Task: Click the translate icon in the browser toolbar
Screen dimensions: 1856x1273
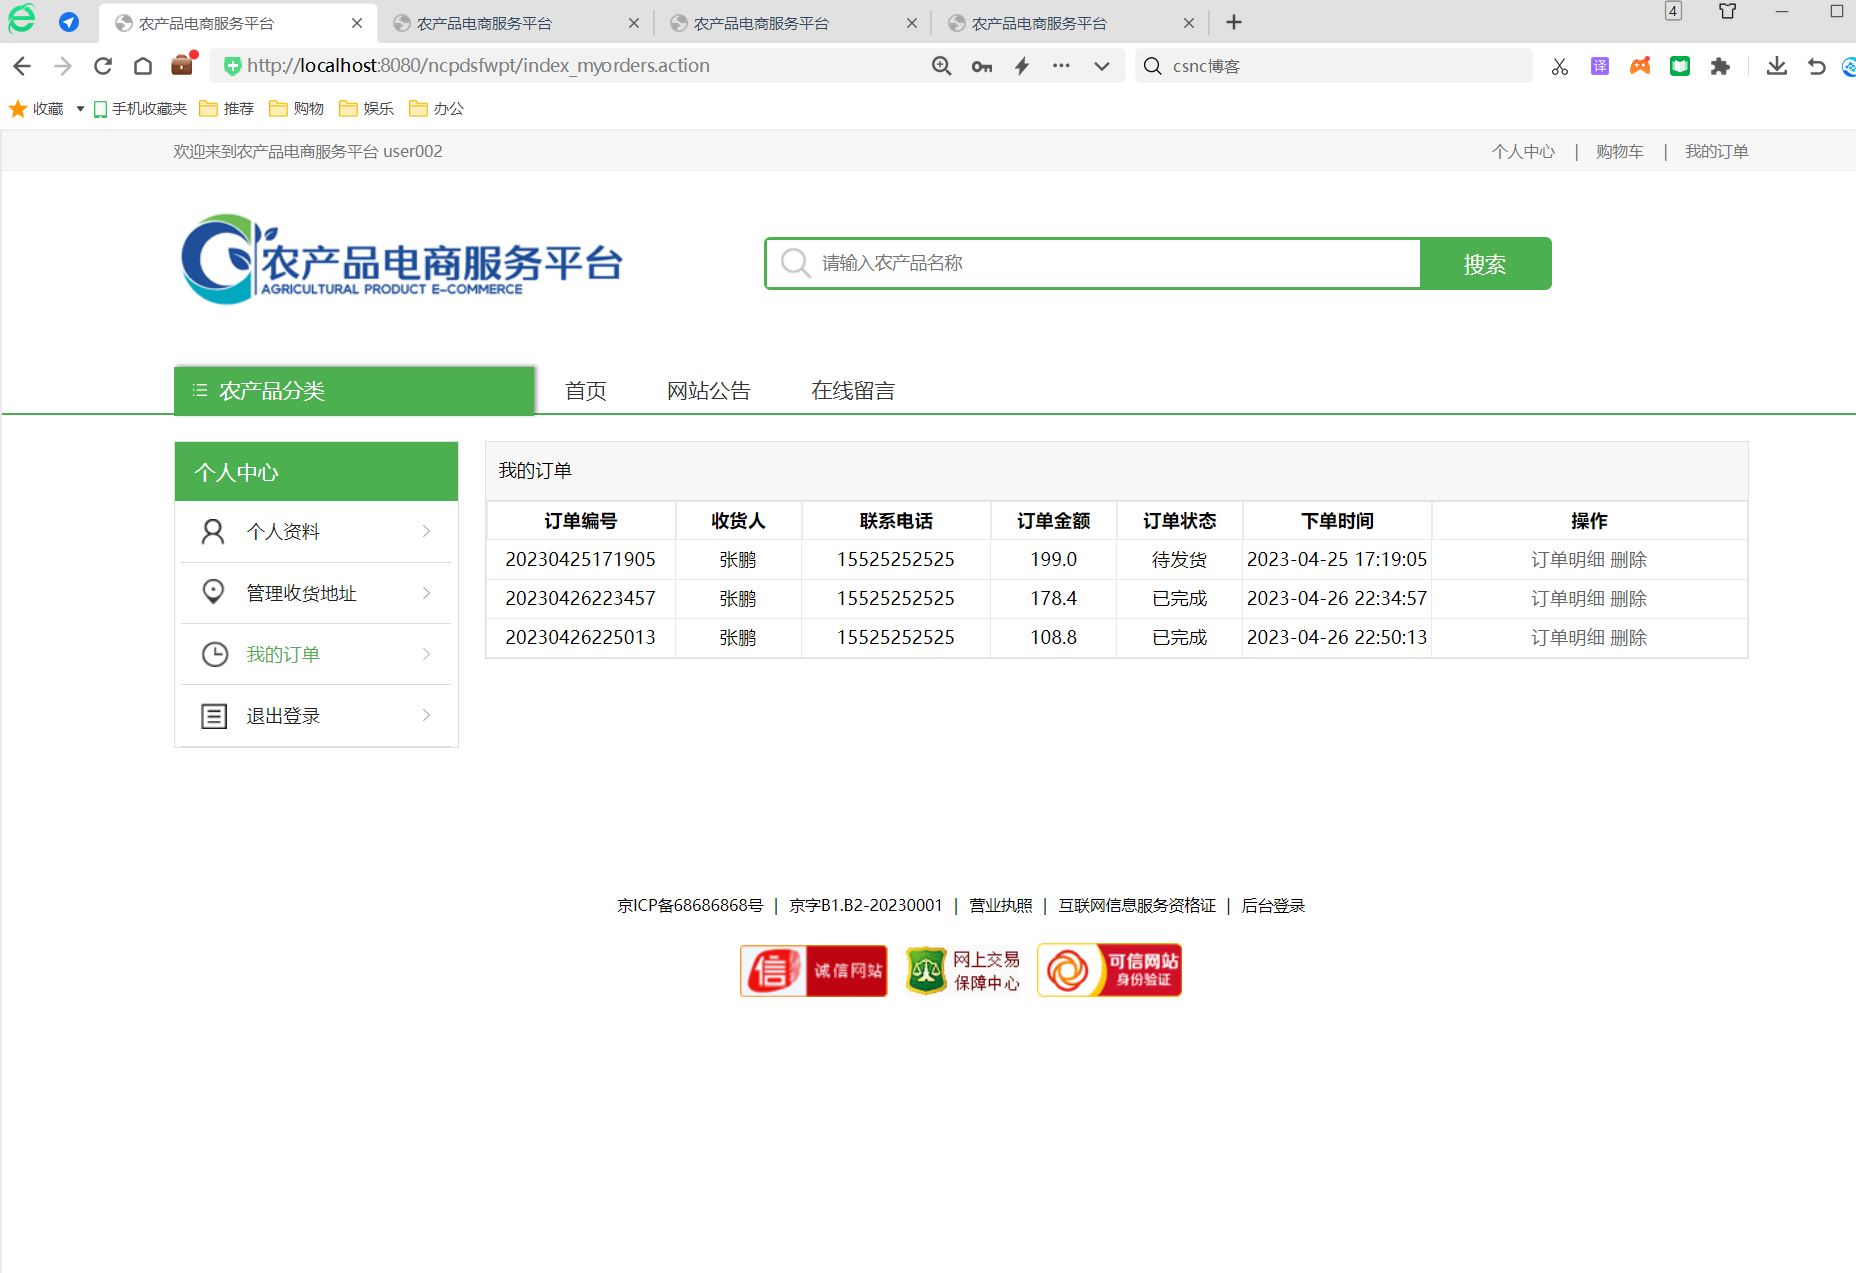Action: tap(1599, 66)
